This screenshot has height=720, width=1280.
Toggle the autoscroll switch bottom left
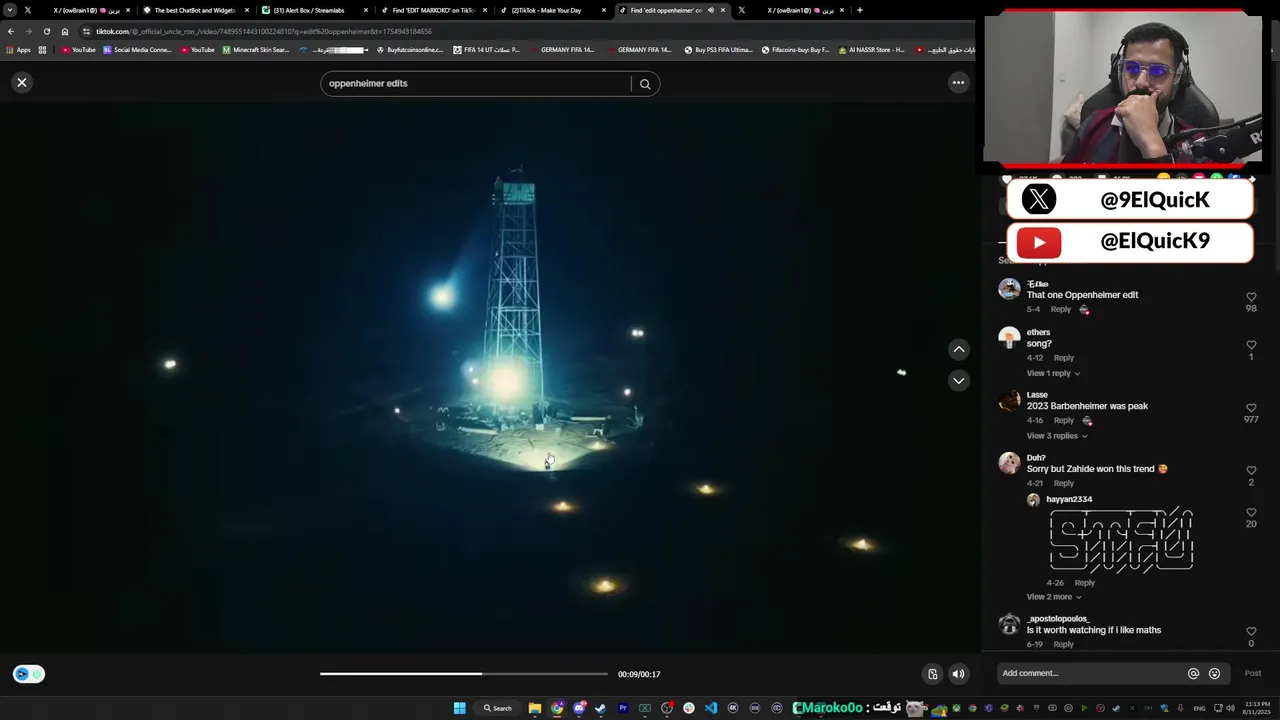pos(29,674)
